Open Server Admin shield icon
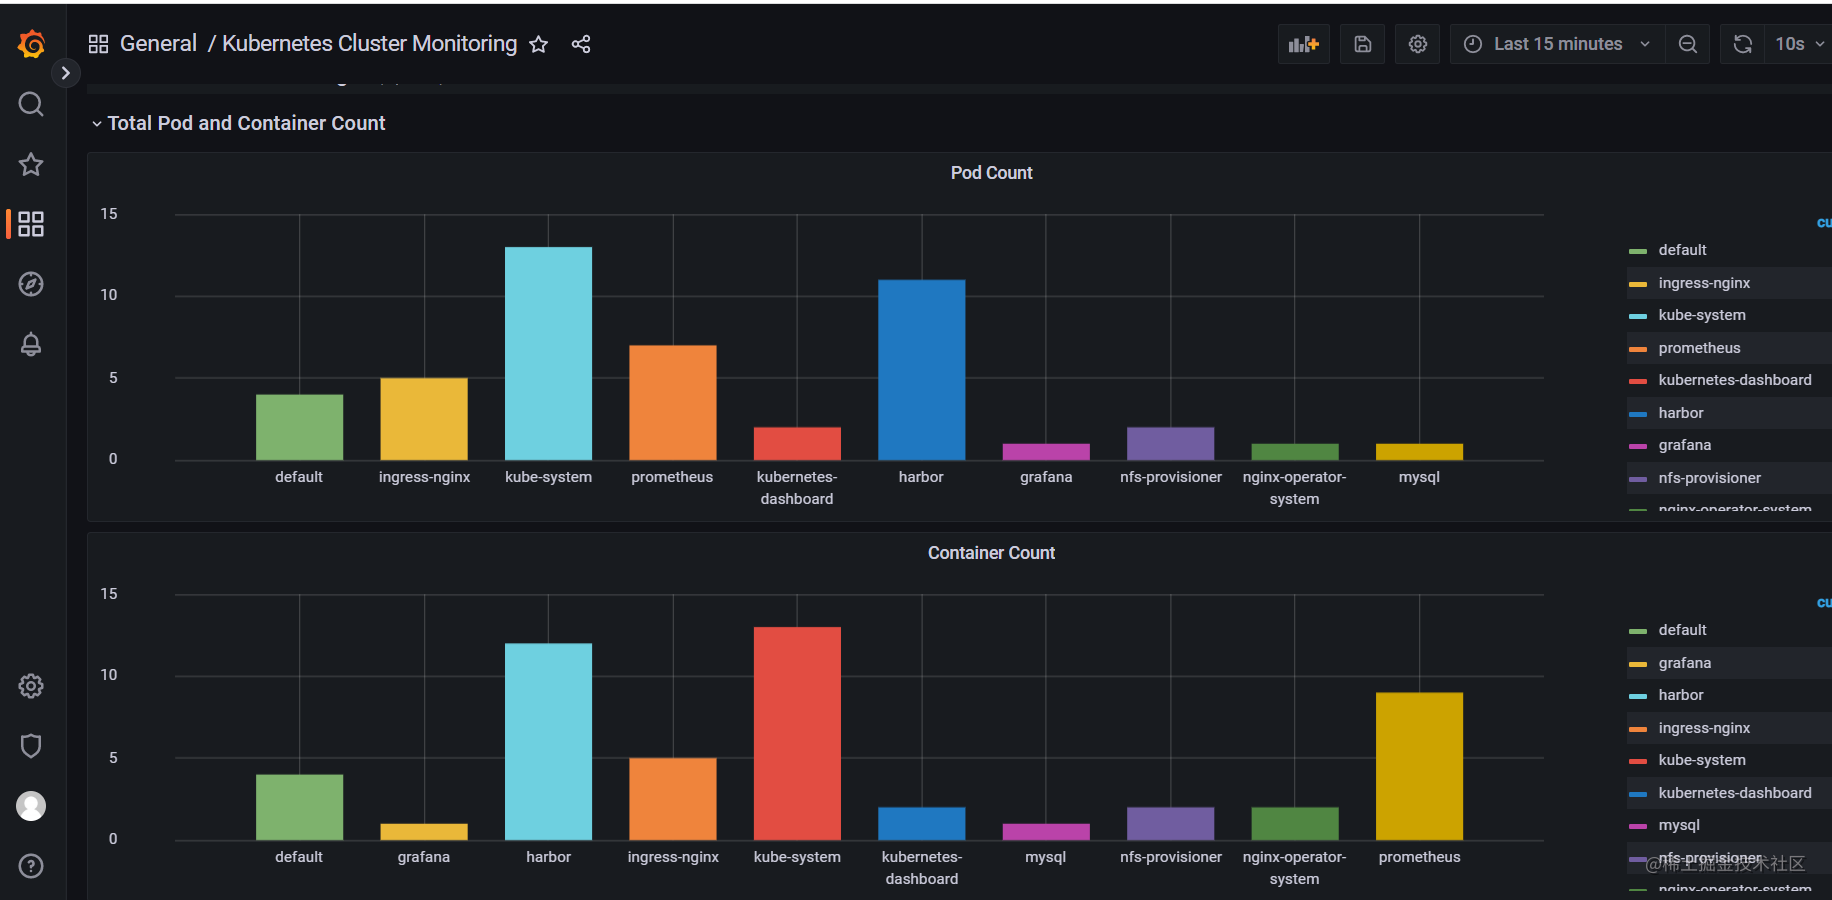Viewport: 1832px width, 900px height. coord(31,746)
